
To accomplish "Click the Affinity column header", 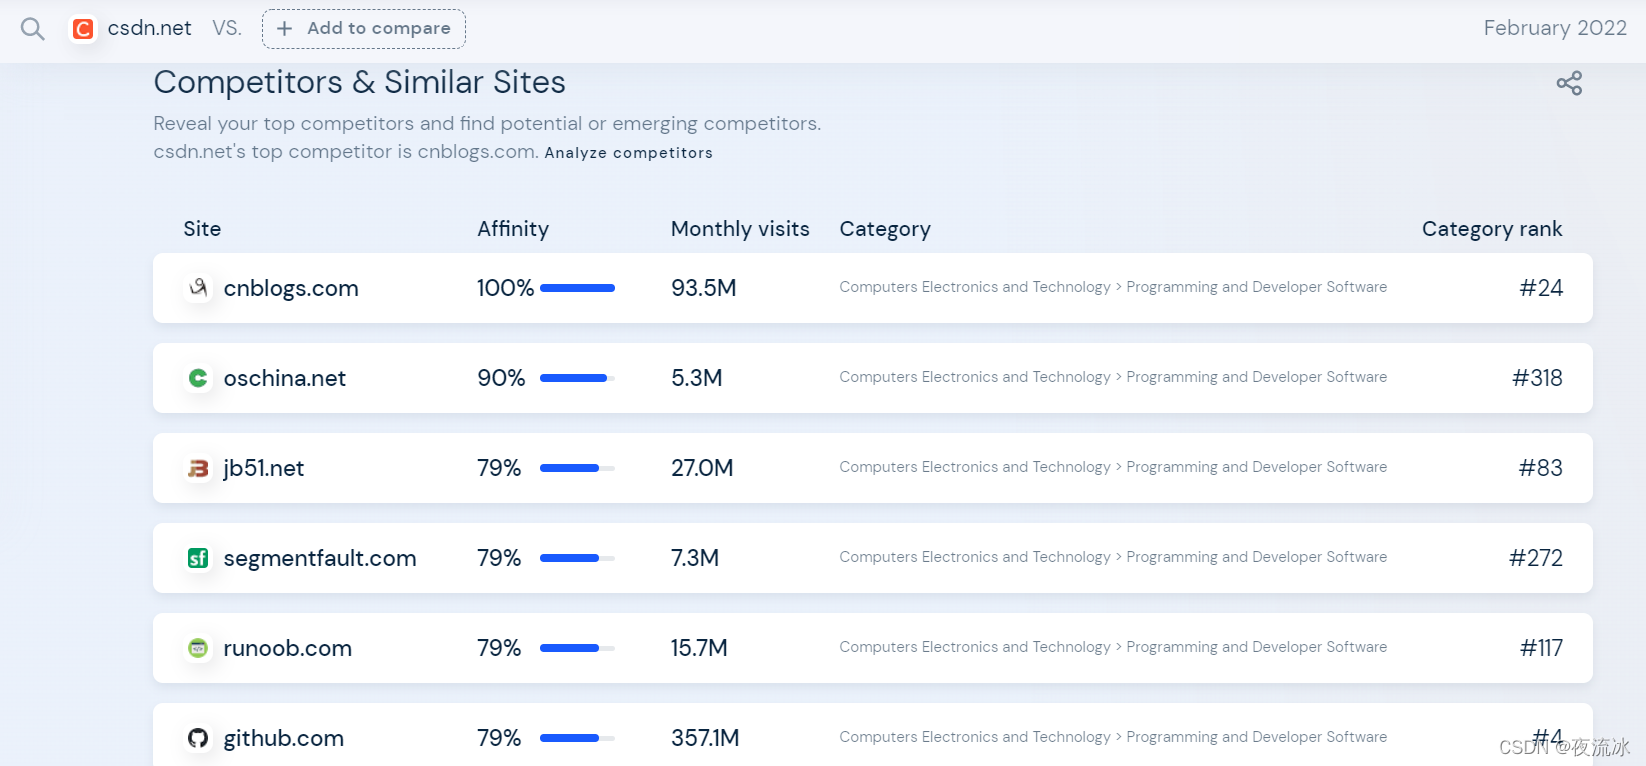I will coord(513,229).
